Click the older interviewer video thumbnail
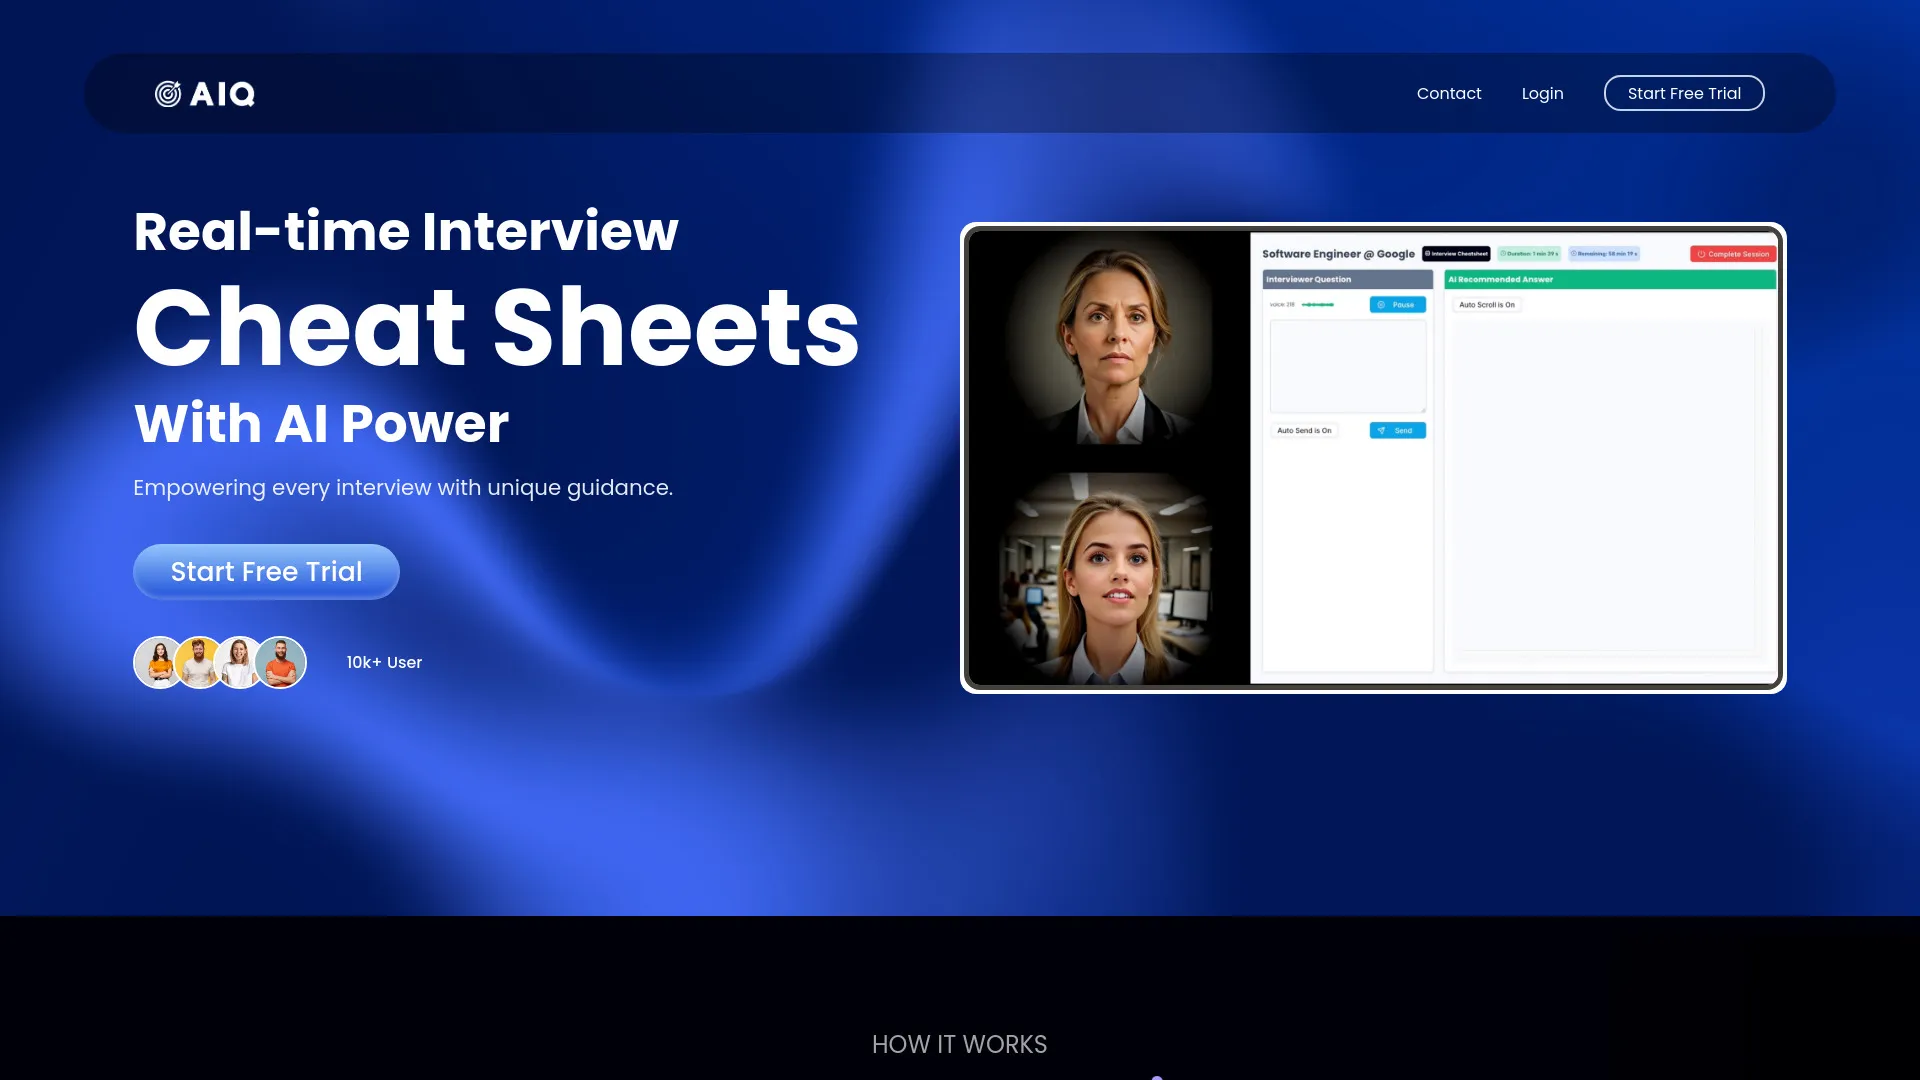This screenshot has height=1080, width=1920. tap(1110, 345)
